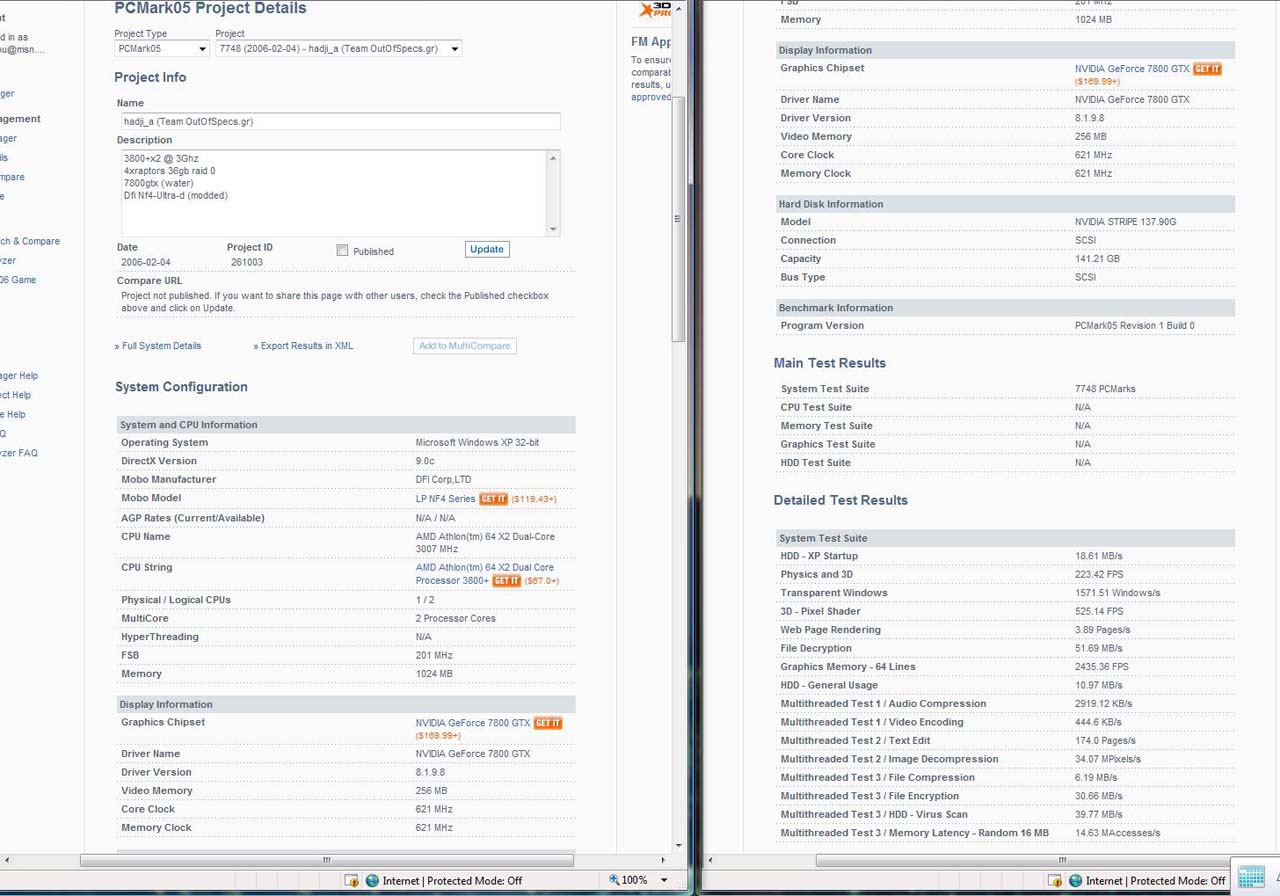This screenshot has width=1280, height=896.
Task: Open the Full System Details link
Action: (161, 346)
